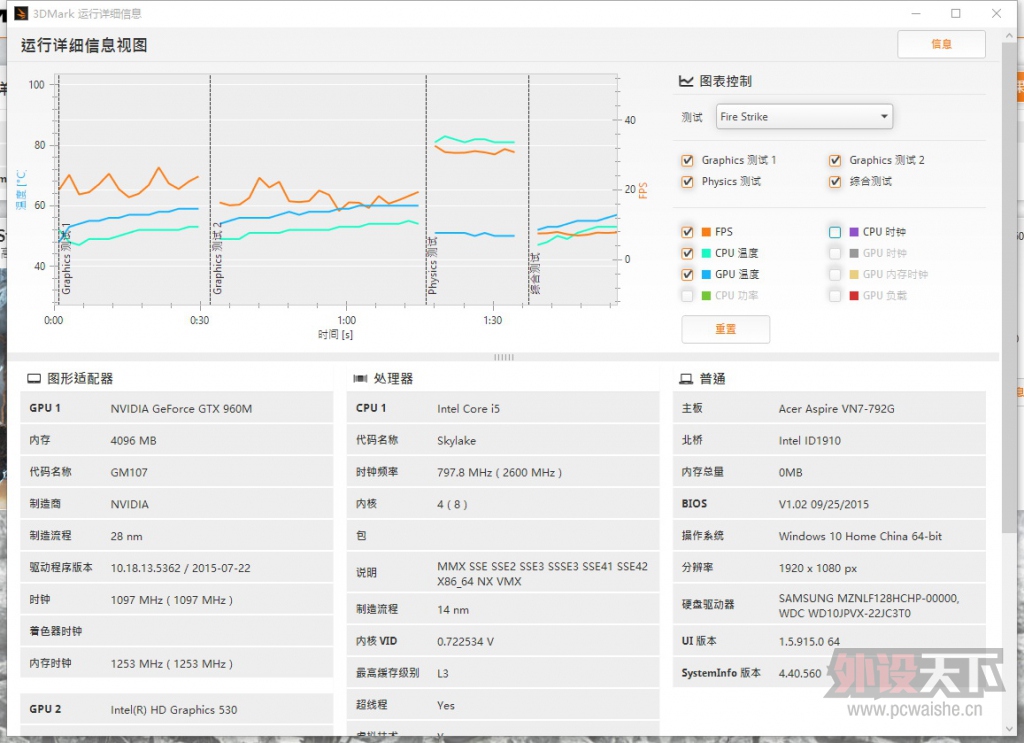Viewport: 1024px width, 743px height.
Task: Click the driver version 10.18.13.5362 value
Action: pos(180,568)
